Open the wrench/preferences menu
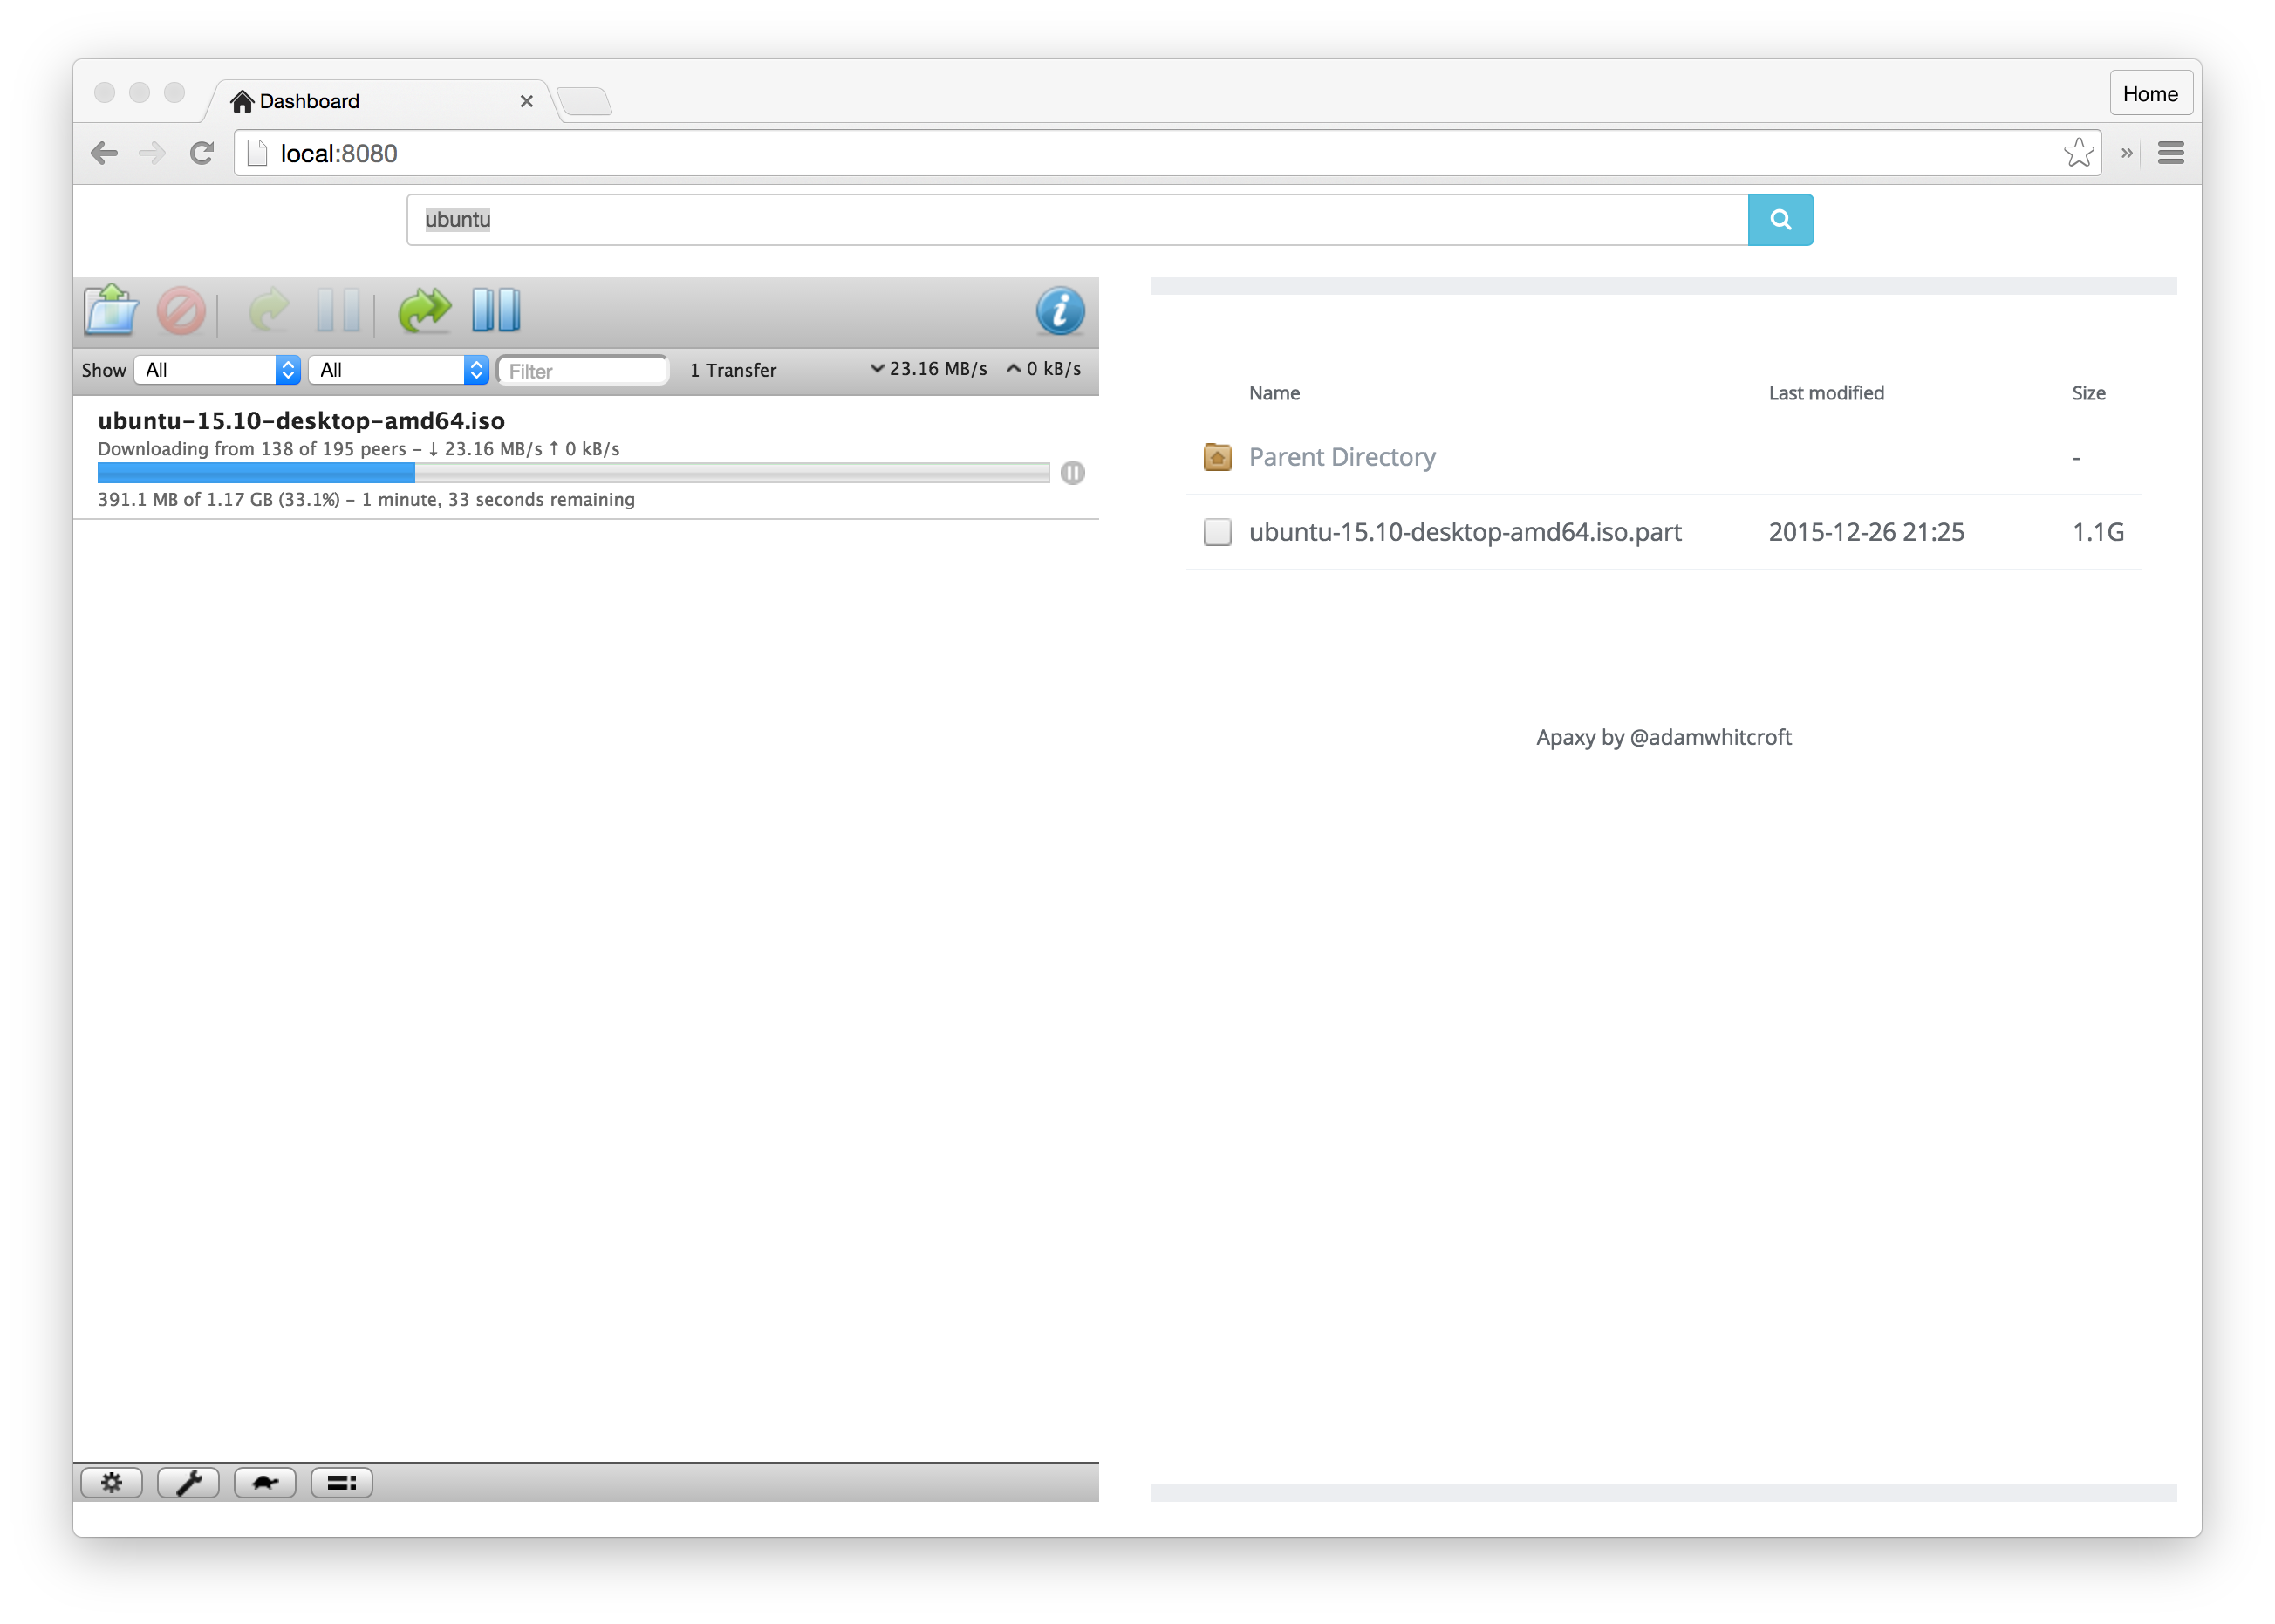Viewport: 2275px width, 1624px height. pos(190,1484)
